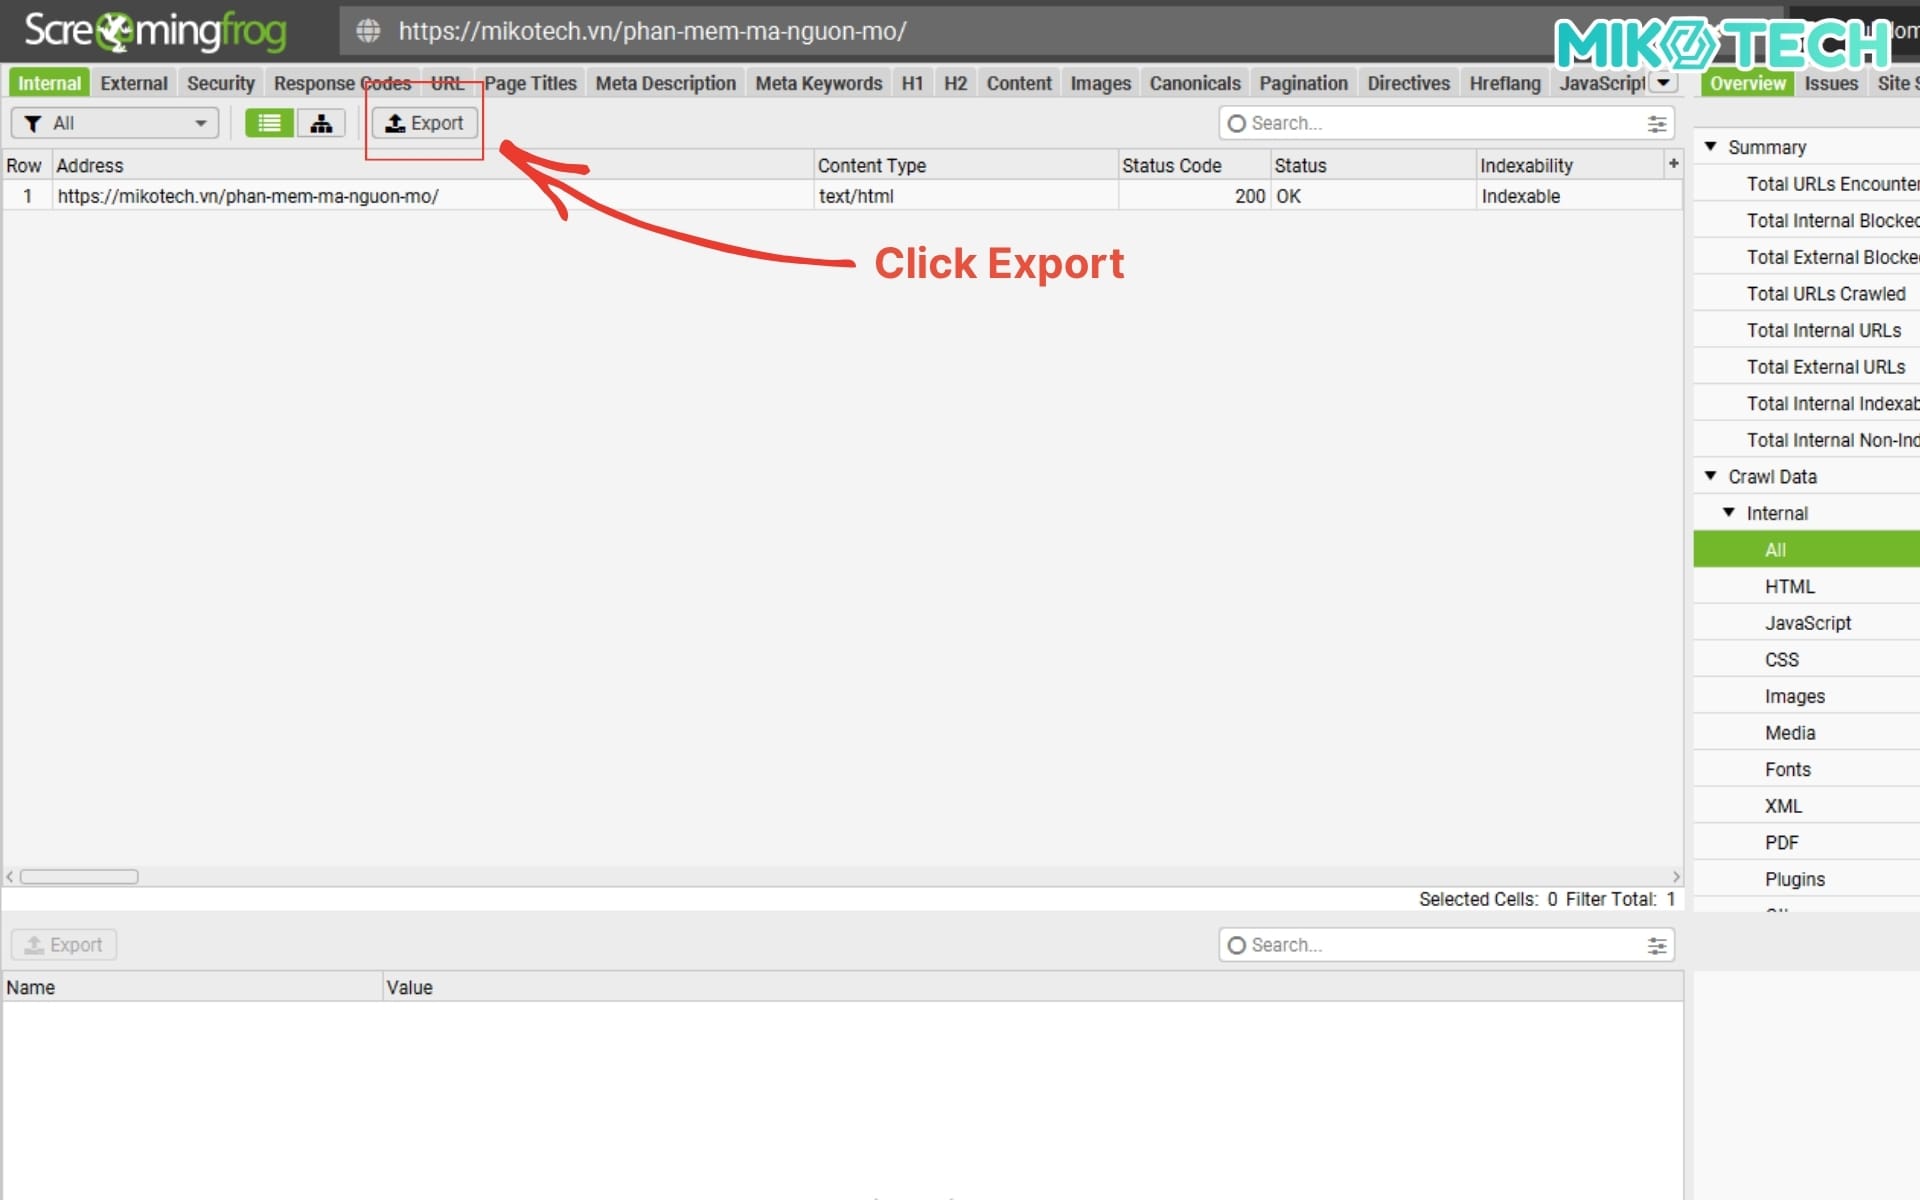
Task: Open the Meta Description tab
Action: point(665,83)
